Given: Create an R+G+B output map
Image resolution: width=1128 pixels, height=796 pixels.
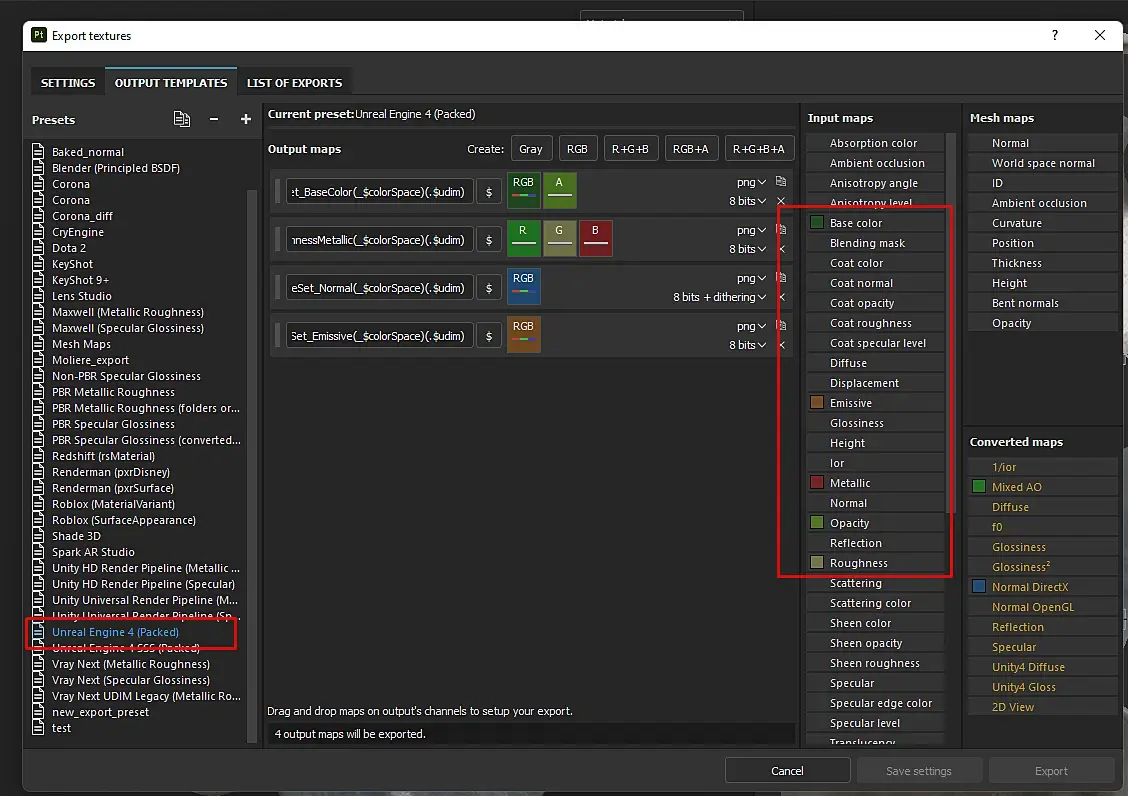Looking at the screenshot, I should coord(630,149).
